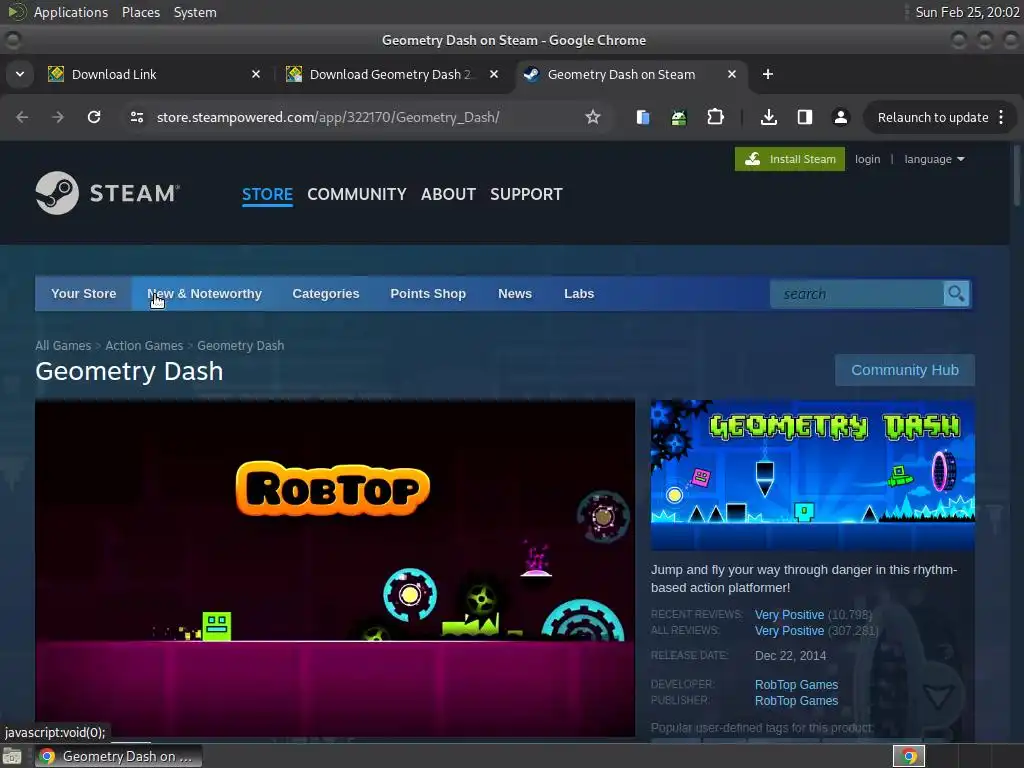This screenshot has width=1024, height=768.
Task: Click the search magnifier button in Steam store
Action: 956,294
